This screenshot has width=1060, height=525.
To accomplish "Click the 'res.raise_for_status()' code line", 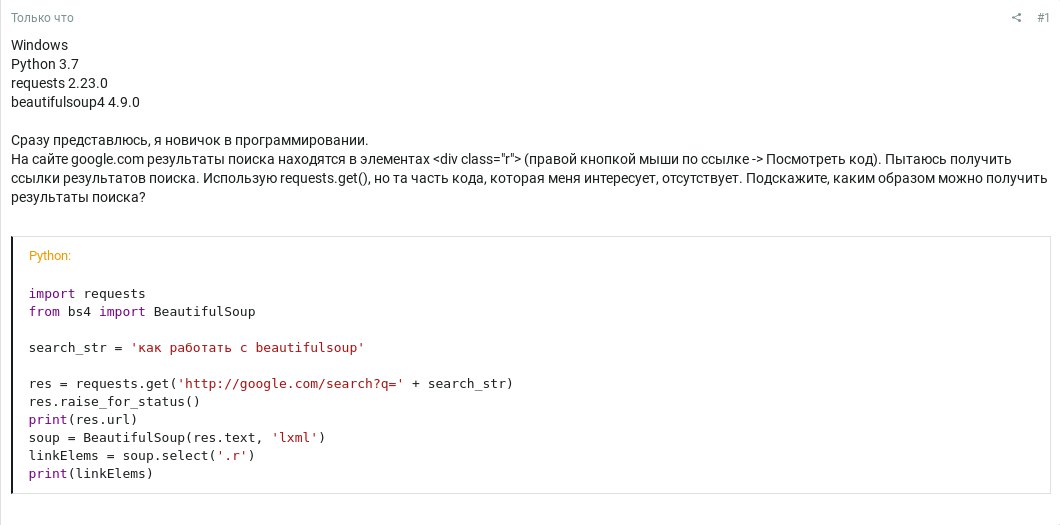I will (114, 402).
